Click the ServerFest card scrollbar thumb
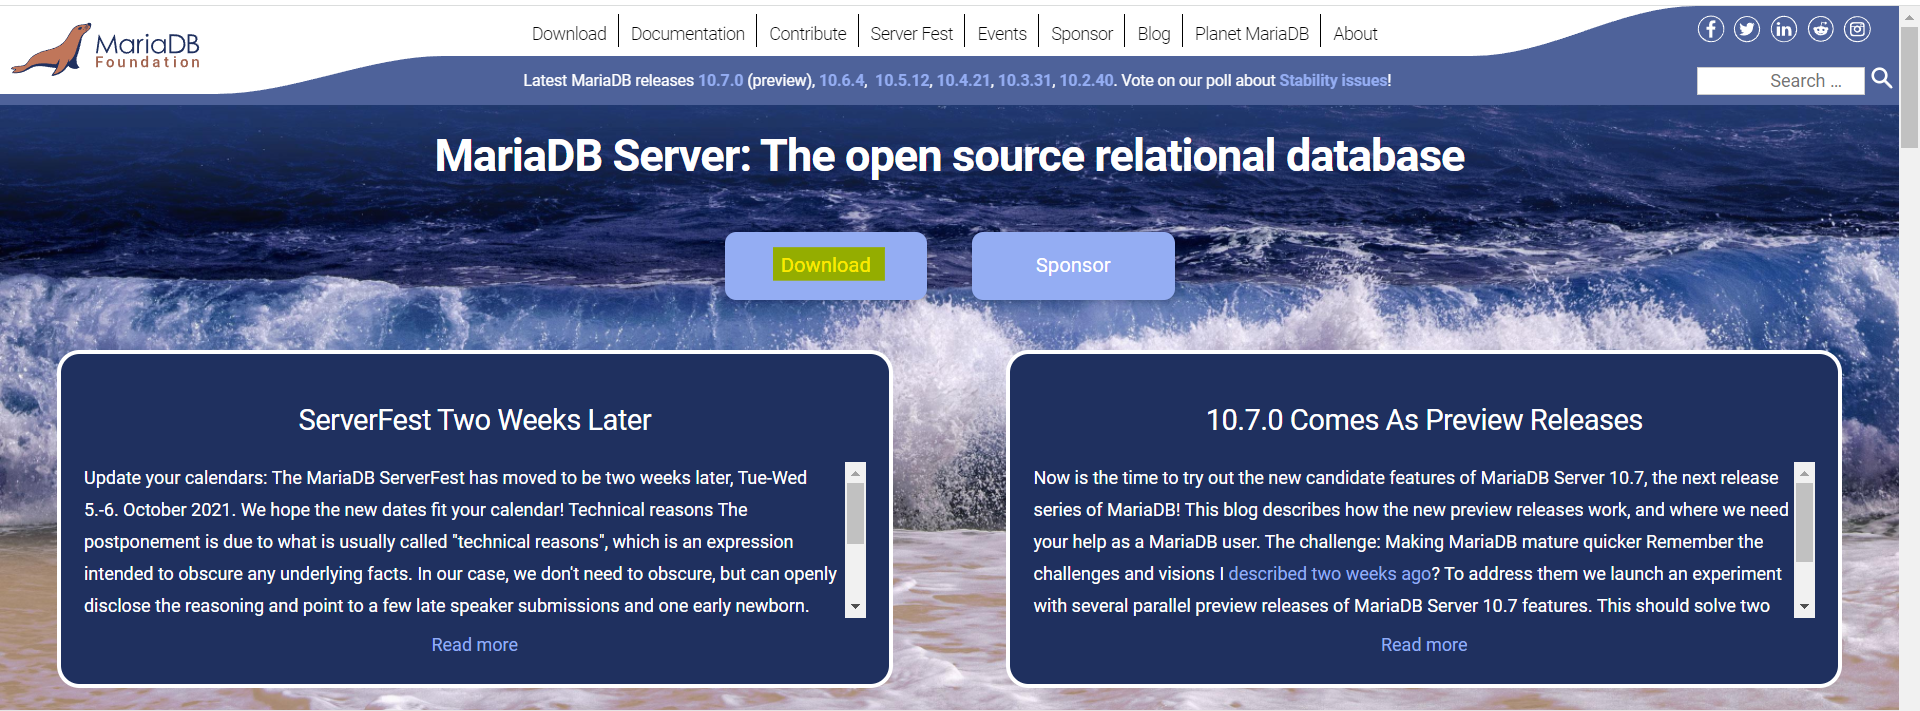This screenshot has height=711, width=1920. (x=855, y=514)
